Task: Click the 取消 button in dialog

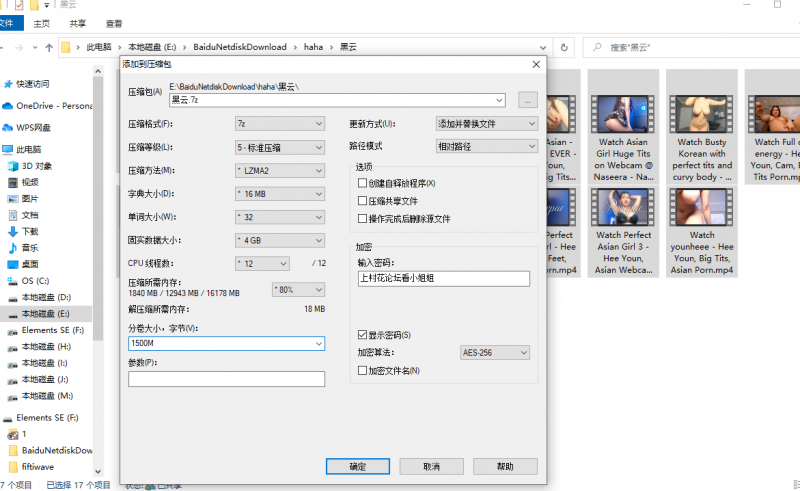Action: tap(431, 466)
